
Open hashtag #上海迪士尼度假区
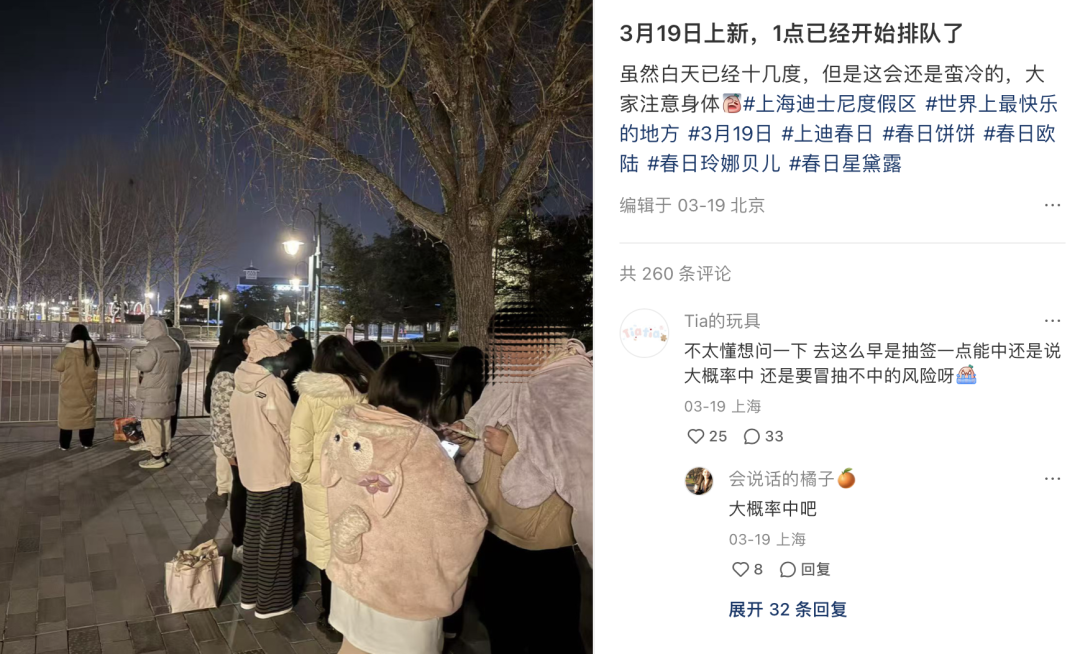point(830,104)
